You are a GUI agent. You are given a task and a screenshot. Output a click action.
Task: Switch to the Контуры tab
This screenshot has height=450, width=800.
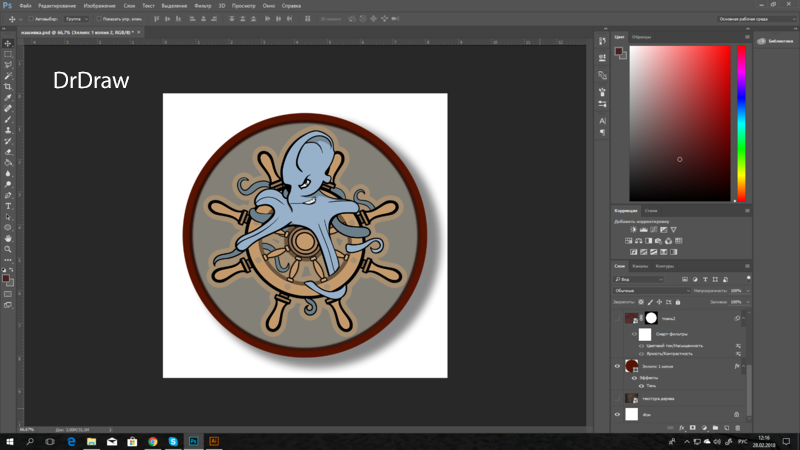[665, 266]
